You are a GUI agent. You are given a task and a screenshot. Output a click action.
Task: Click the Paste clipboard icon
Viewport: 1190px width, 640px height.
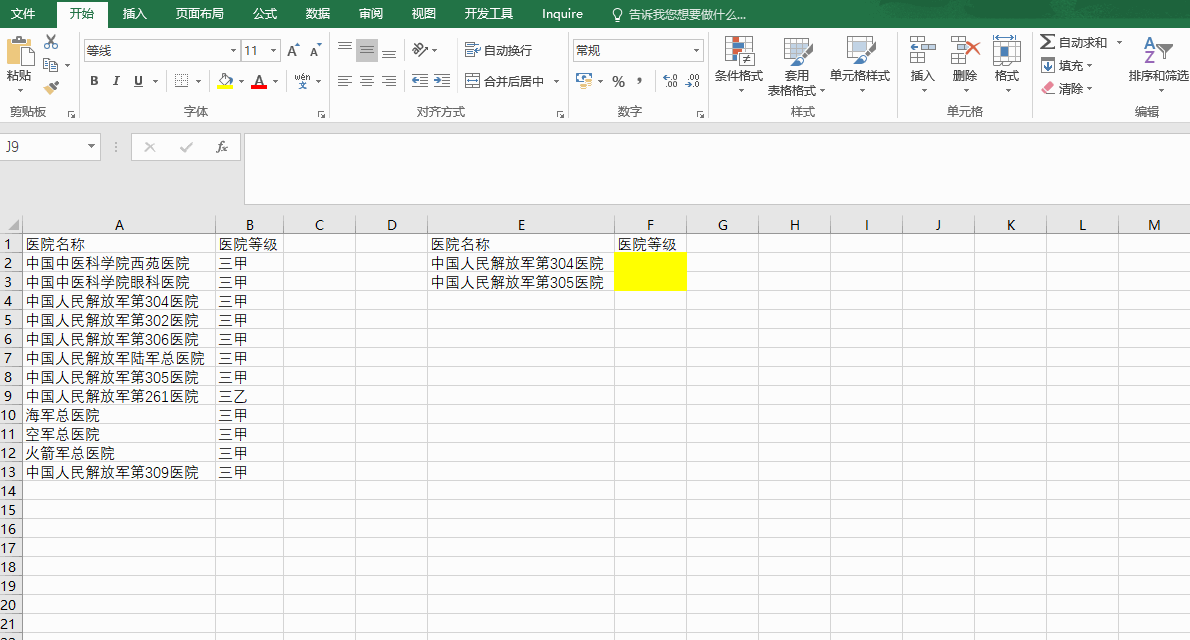20,52
